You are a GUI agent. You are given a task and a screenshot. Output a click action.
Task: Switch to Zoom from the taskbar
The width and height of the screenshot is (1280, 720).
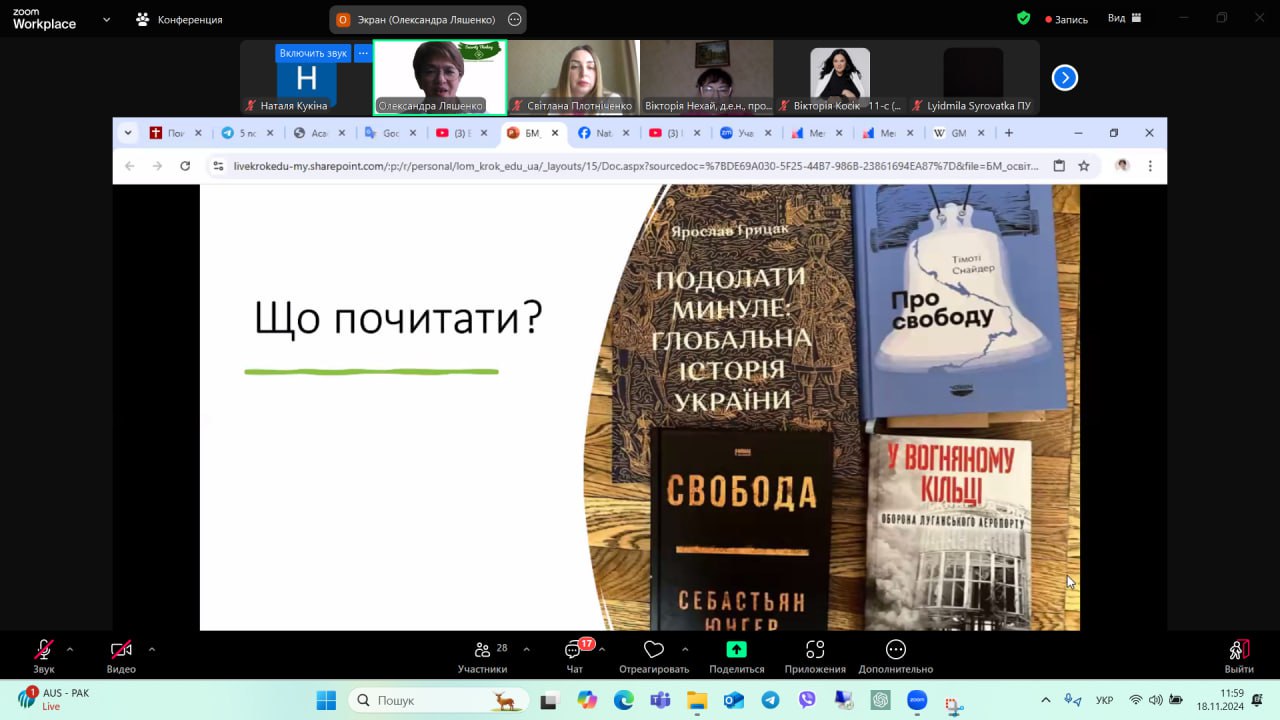[x=917, y=700]
